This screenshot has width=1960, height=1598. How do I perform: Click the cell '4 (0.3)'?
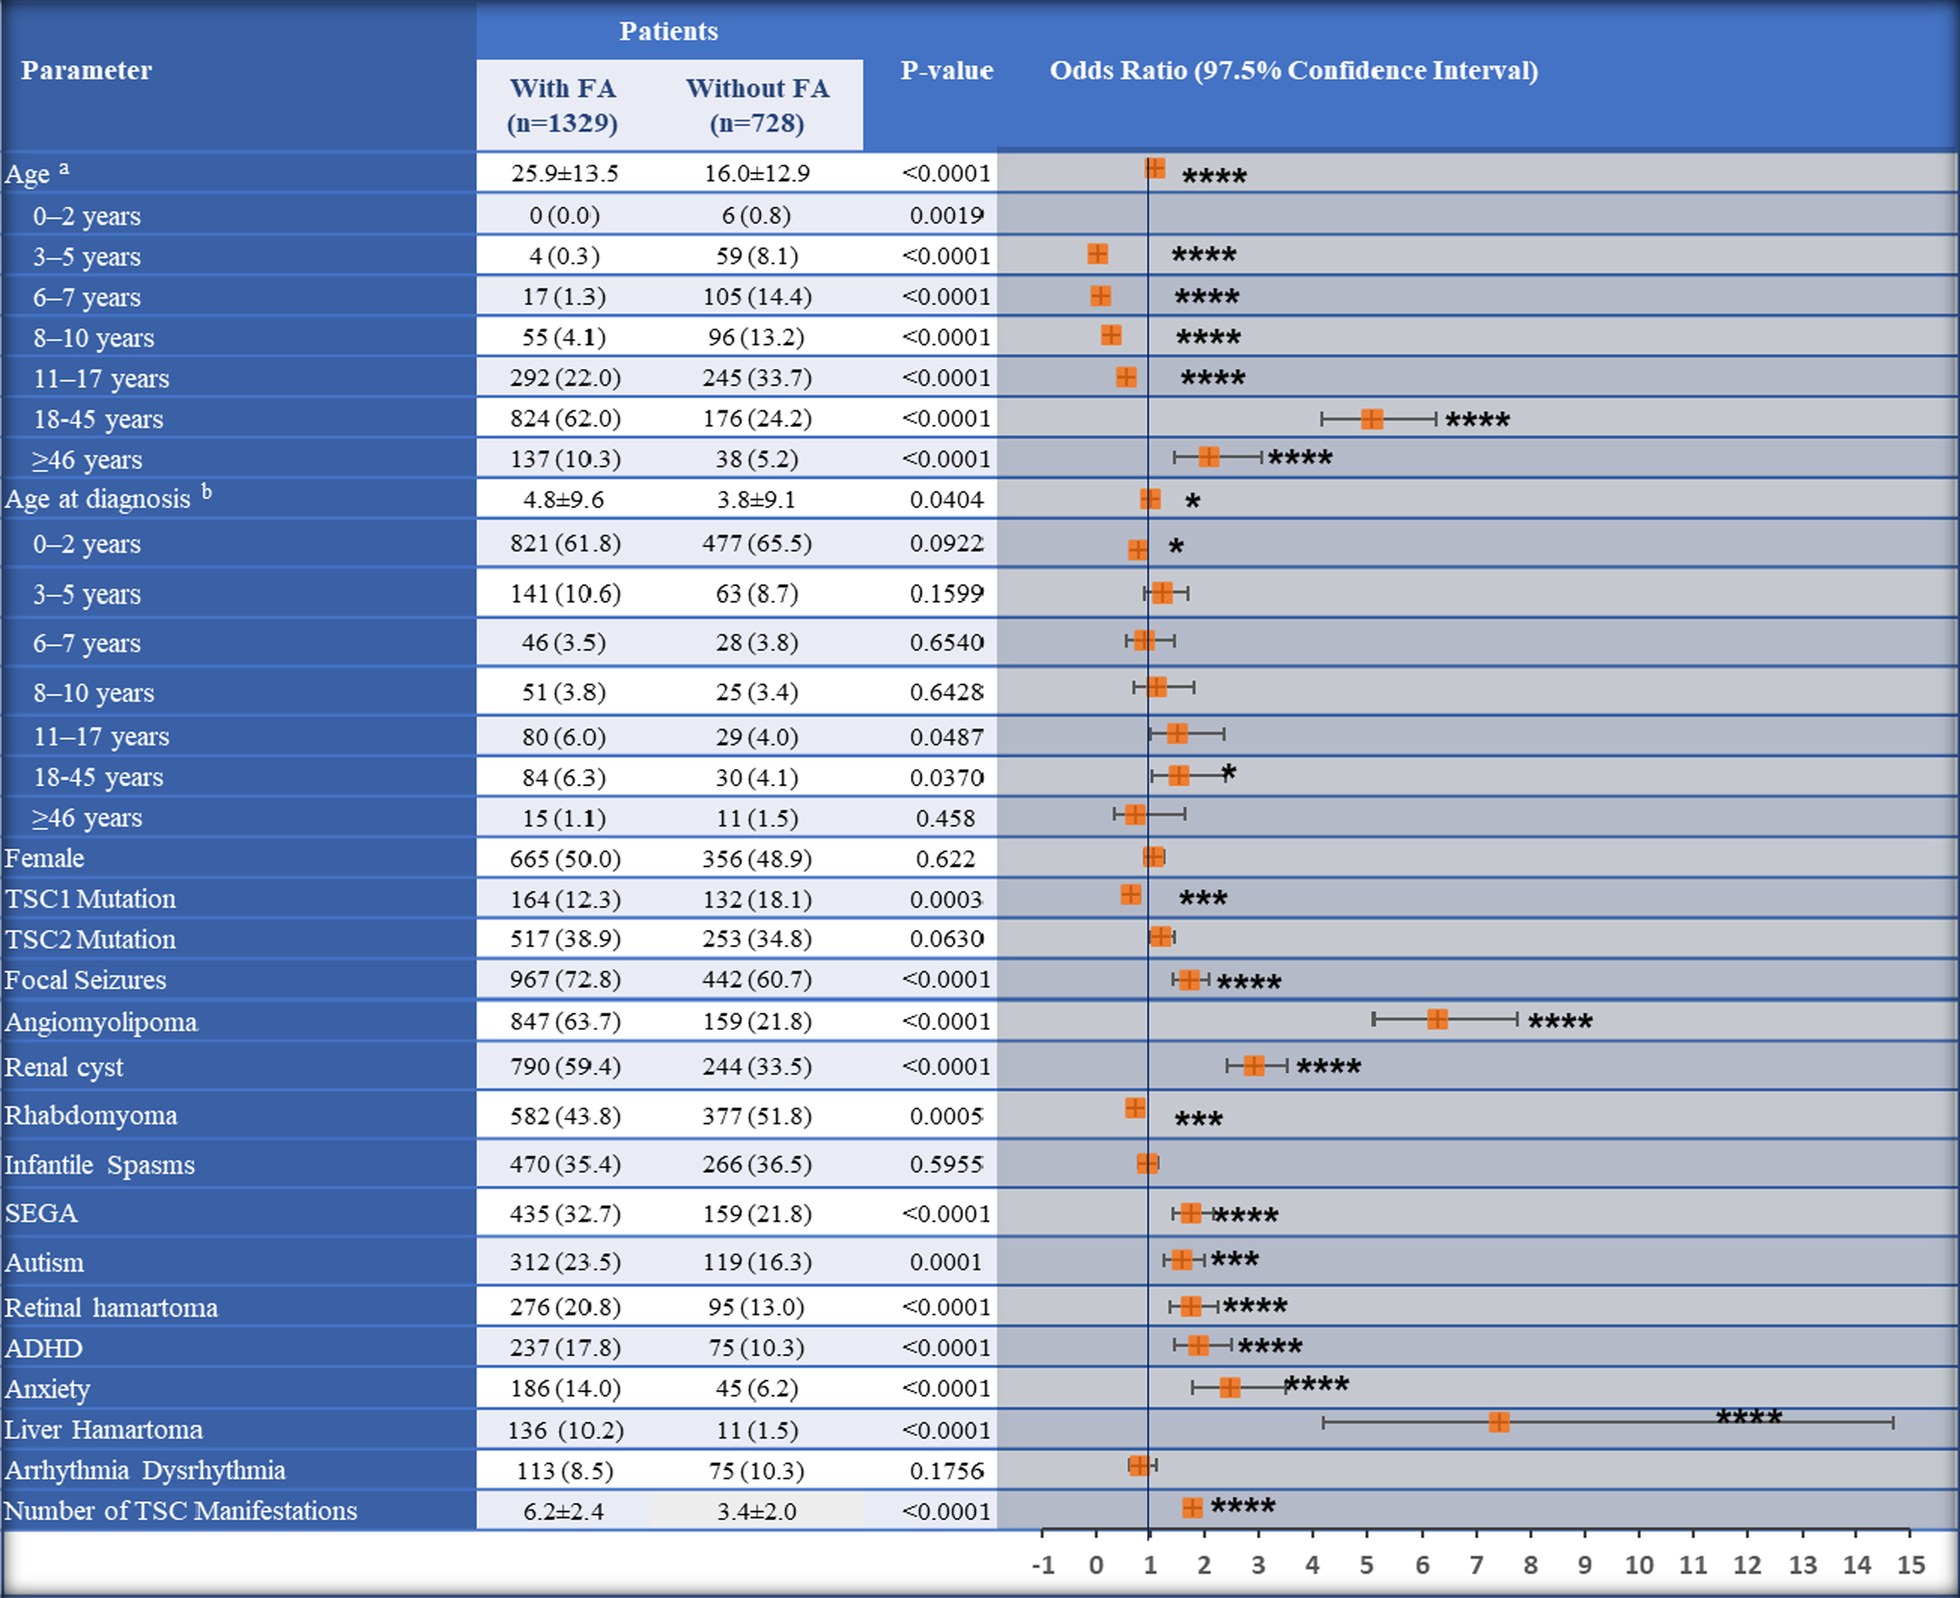pos(565,256)
